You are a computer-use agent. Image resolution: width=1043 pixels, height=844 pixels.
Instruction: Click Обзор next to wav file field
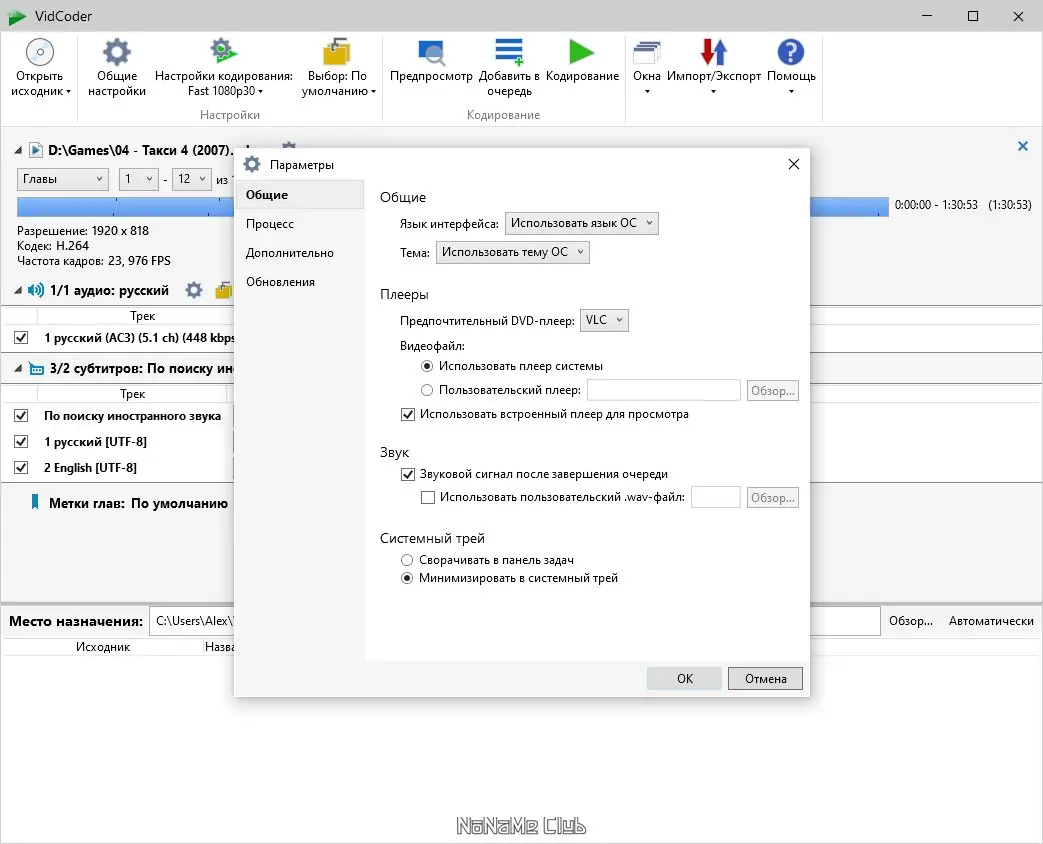pos(772,497)
